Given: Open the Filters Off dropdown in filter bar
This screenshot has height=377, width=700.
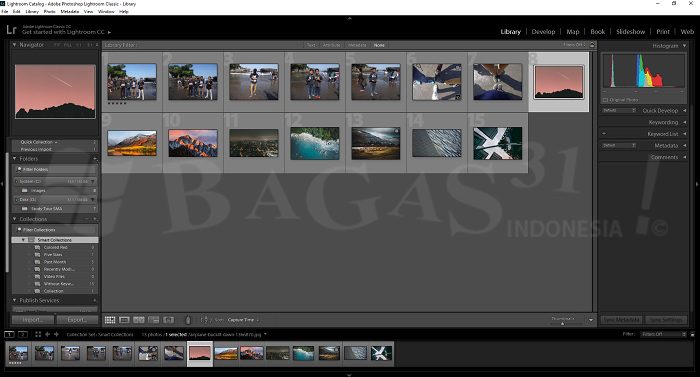Looking at the screenshot, I should click(x=575, y=45).
